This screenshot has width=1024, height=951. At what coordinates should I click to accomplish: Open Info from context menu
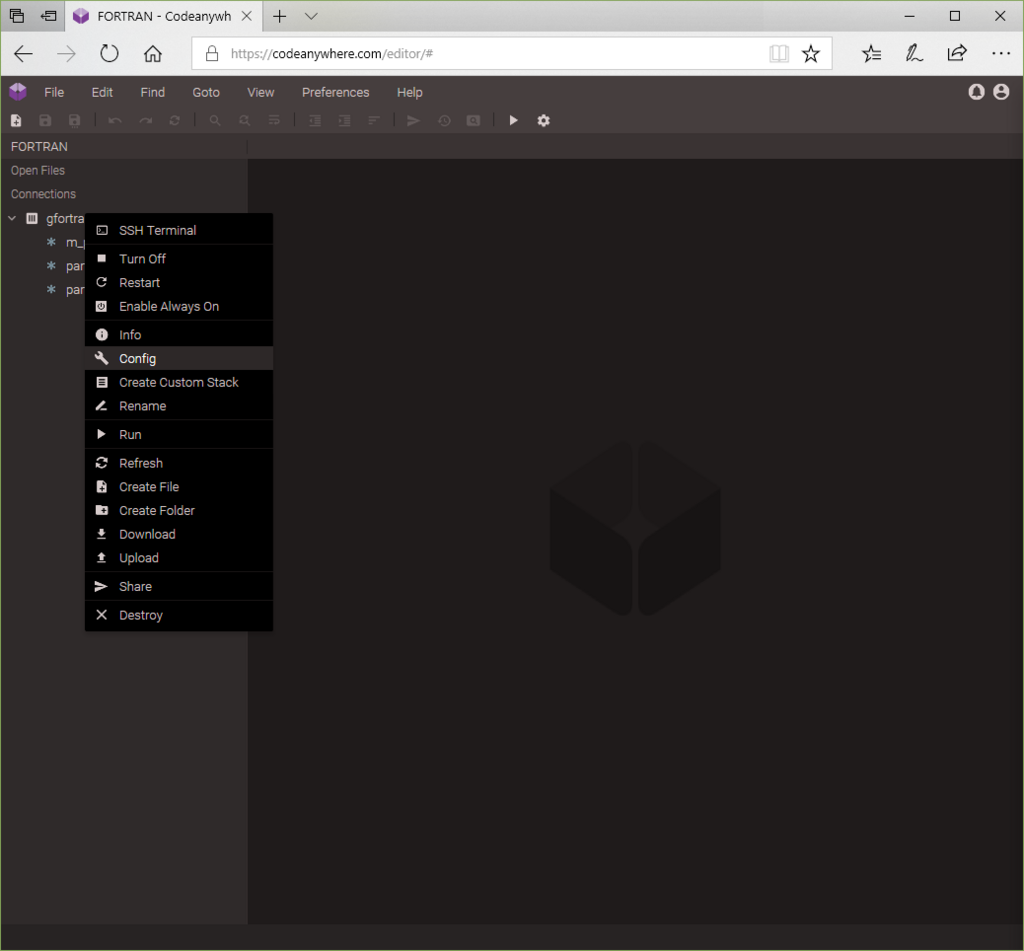[179, 334]
